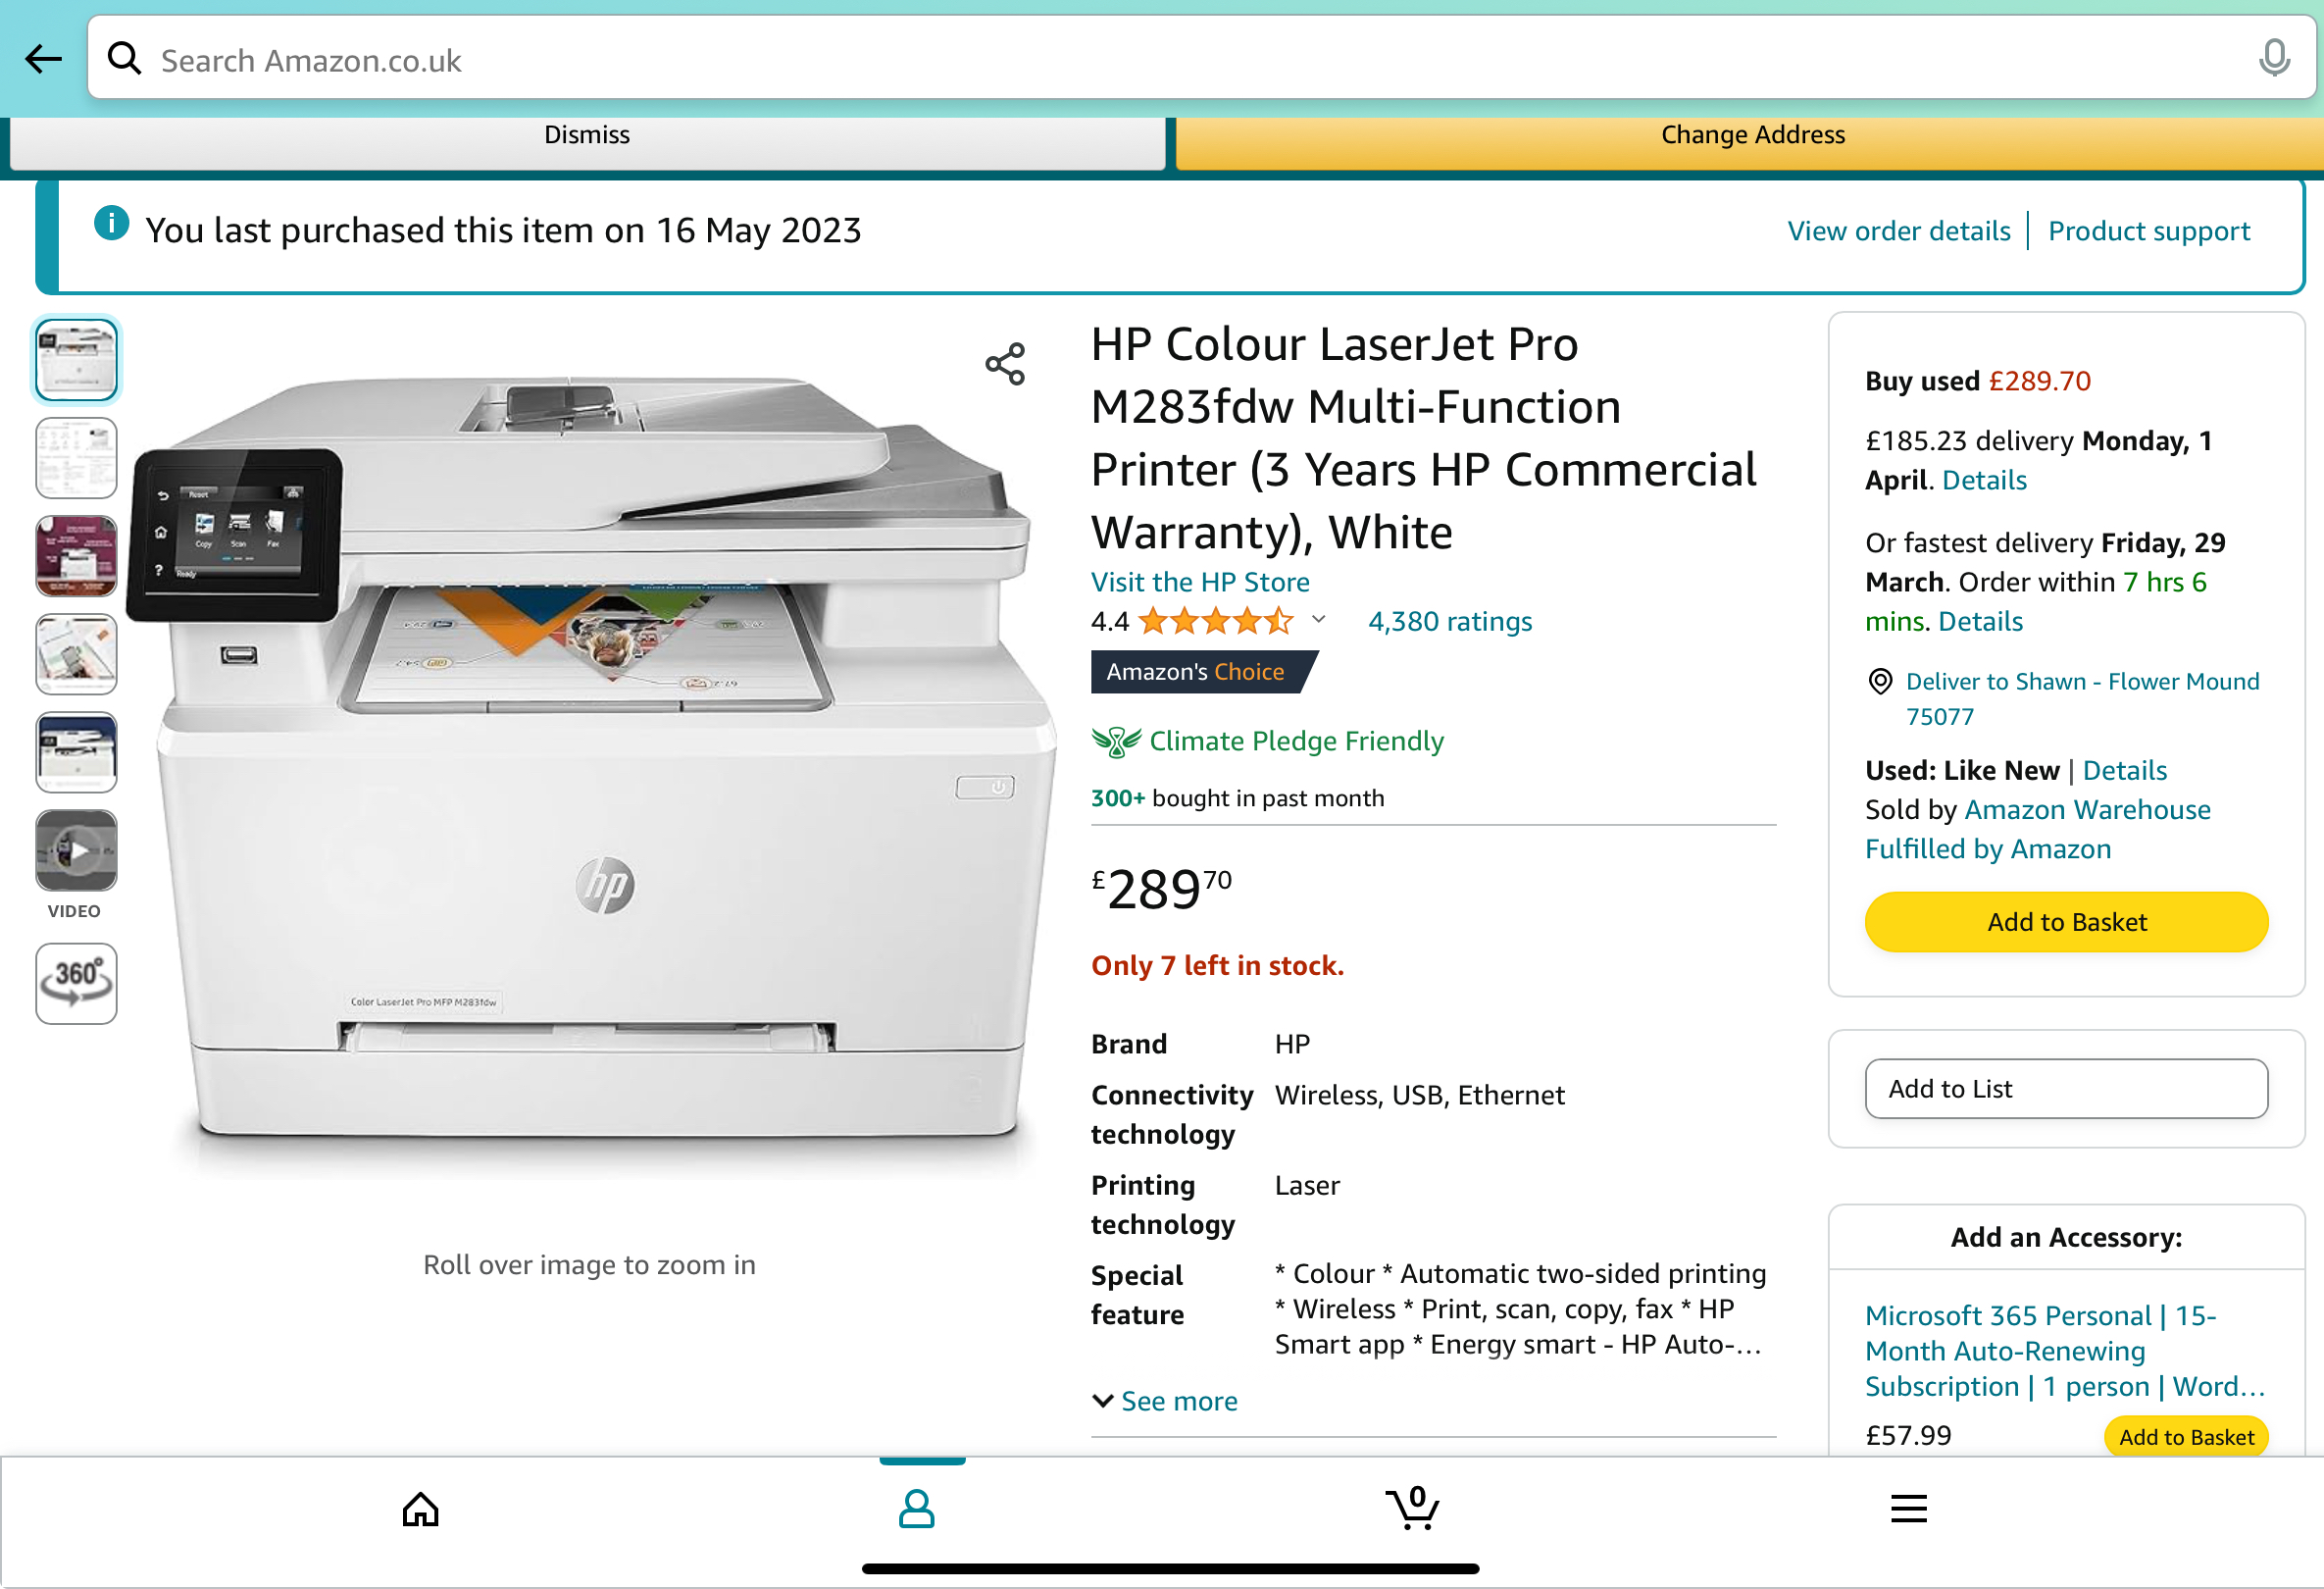Select the third product image thumbnail
This screenshot has height=1589, width=2324.
(76, 556)
